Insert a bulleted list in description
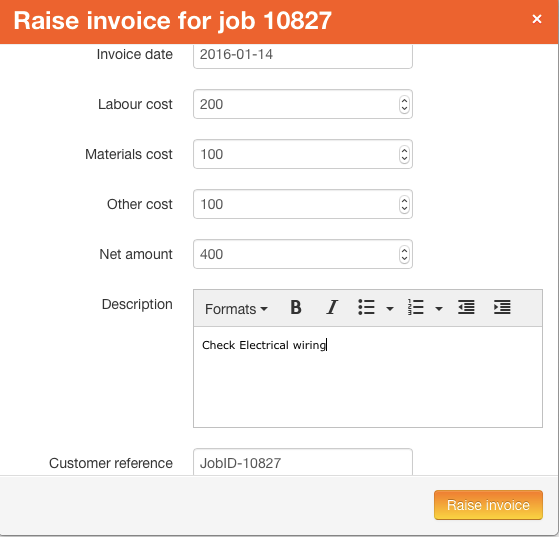Screen dimensions: 559x537 coord(366,308)
